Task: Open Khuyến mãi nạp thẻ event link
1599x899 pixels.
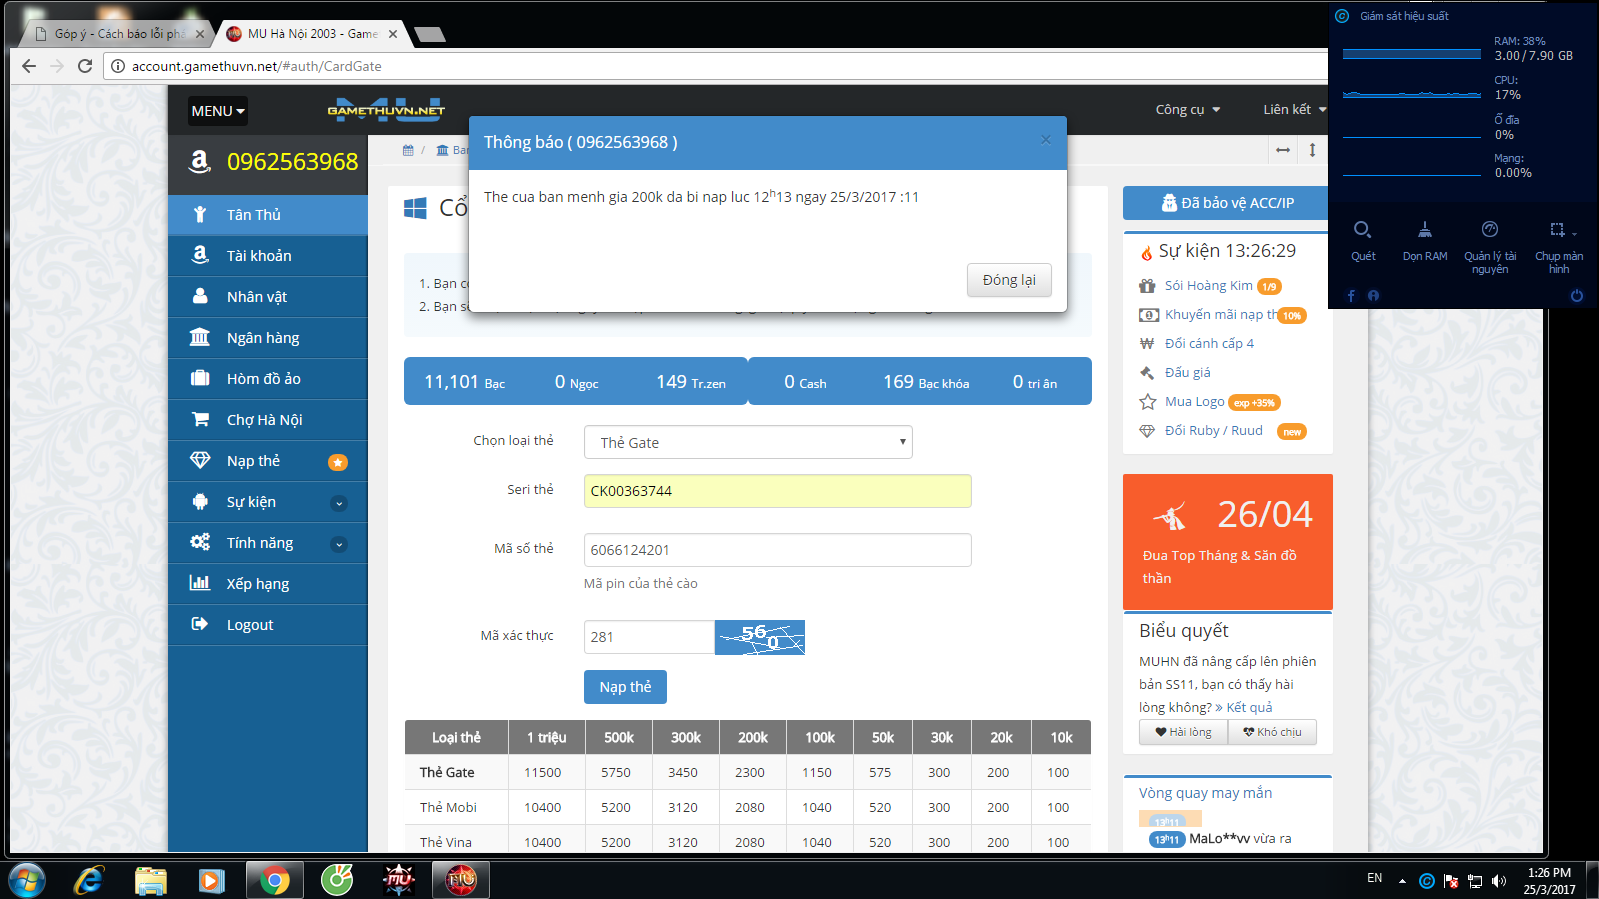Action: pos(1221,315)
